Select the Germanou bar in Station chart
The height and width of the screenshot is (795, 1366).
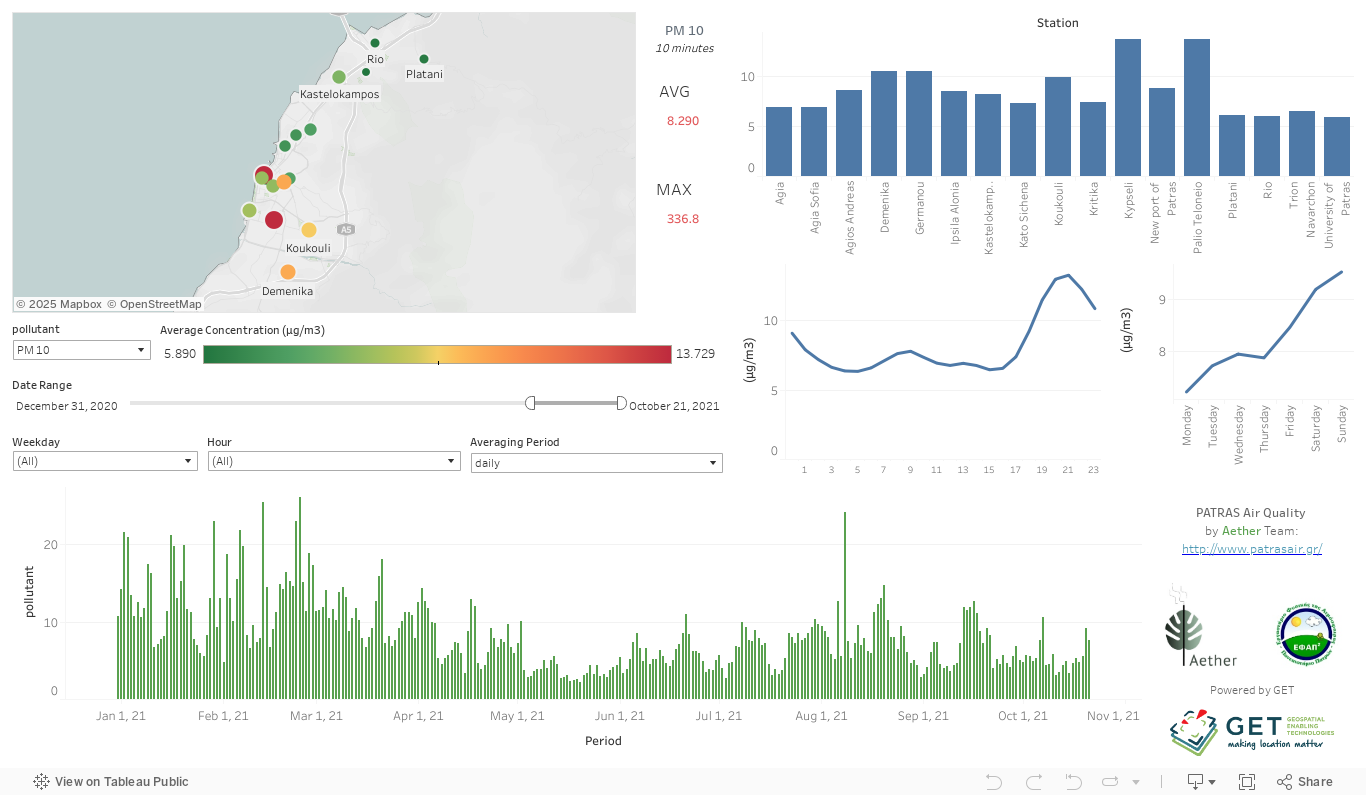tap(919, 124)
